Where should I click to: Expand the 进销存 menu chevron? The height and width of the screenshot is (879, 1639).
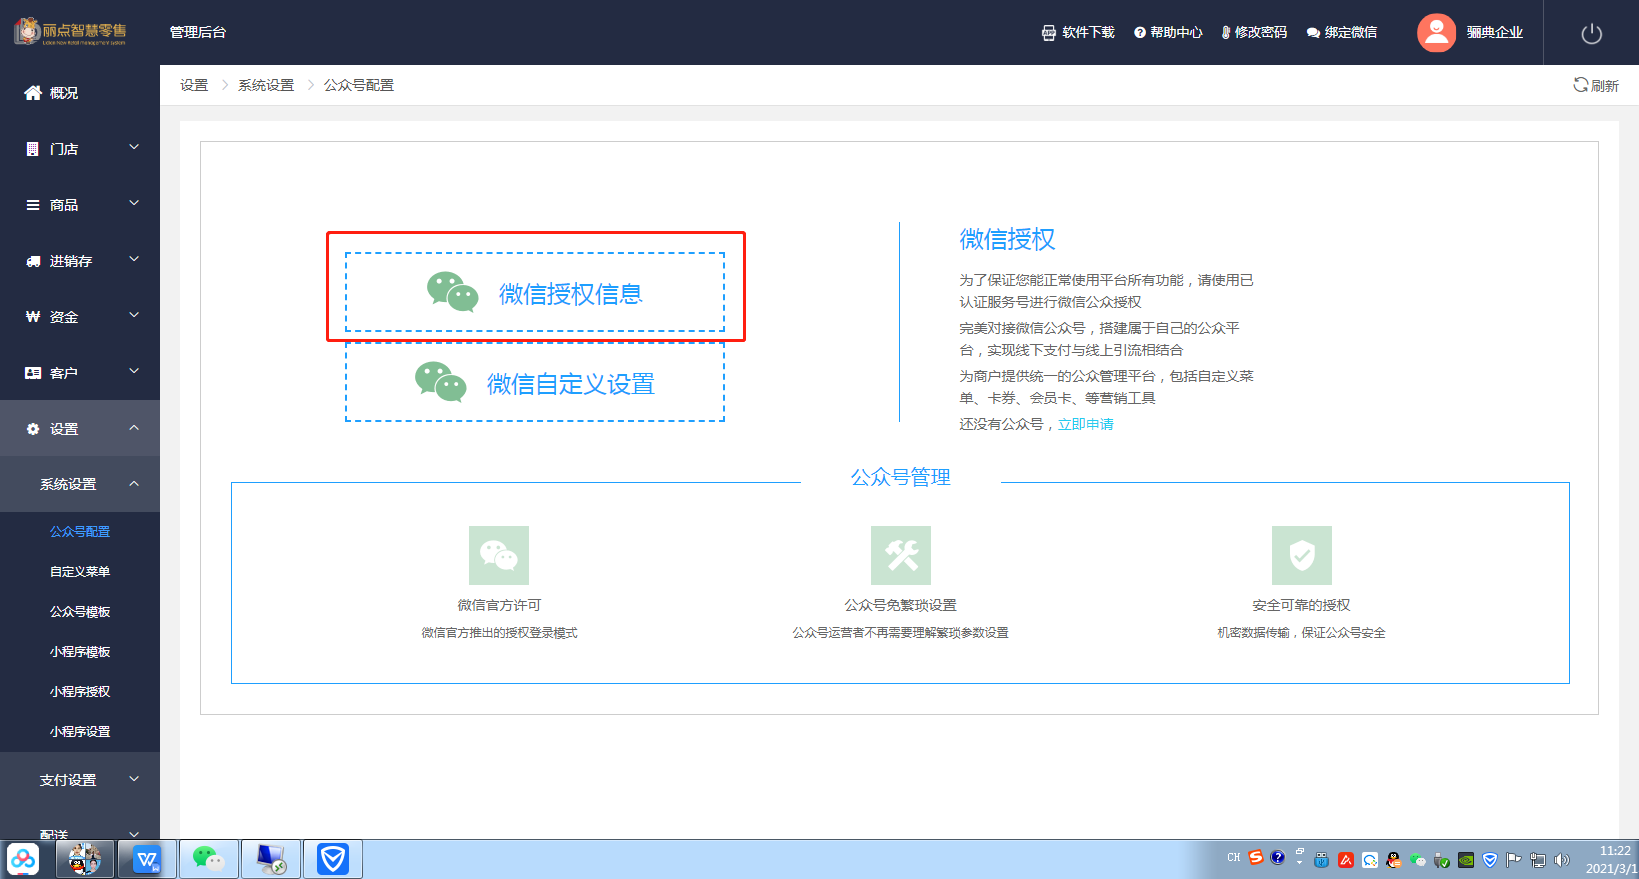pyautogui.click(x=134, y=260)
